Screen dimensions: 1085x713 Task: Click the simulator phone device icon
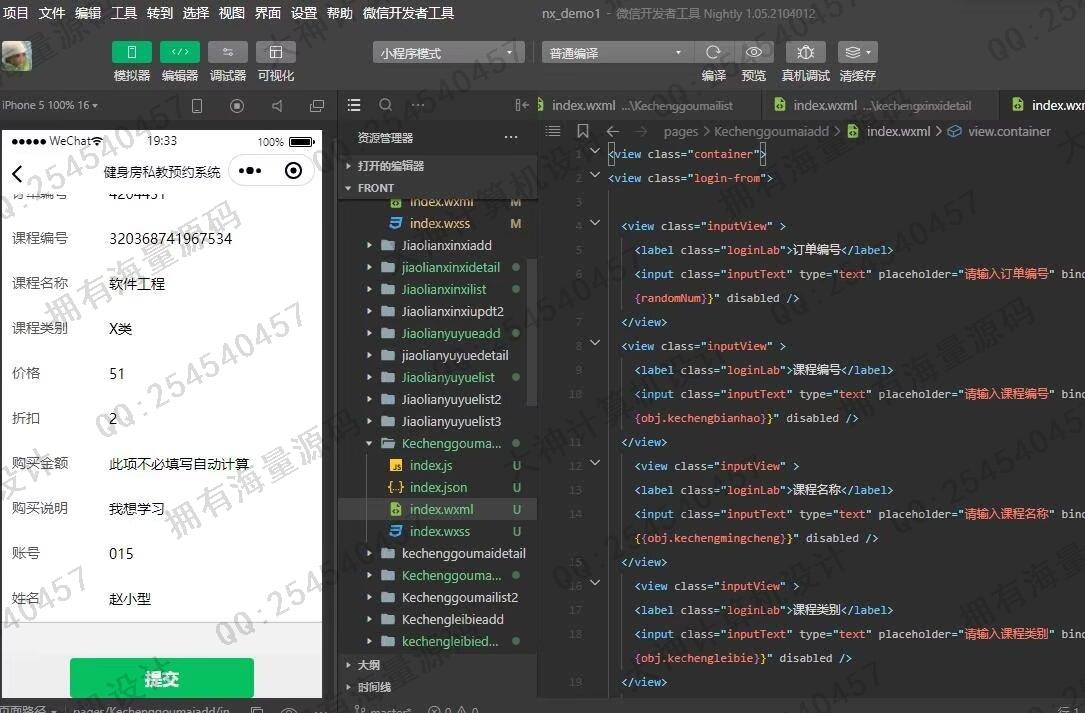click(x=197, y=106)
